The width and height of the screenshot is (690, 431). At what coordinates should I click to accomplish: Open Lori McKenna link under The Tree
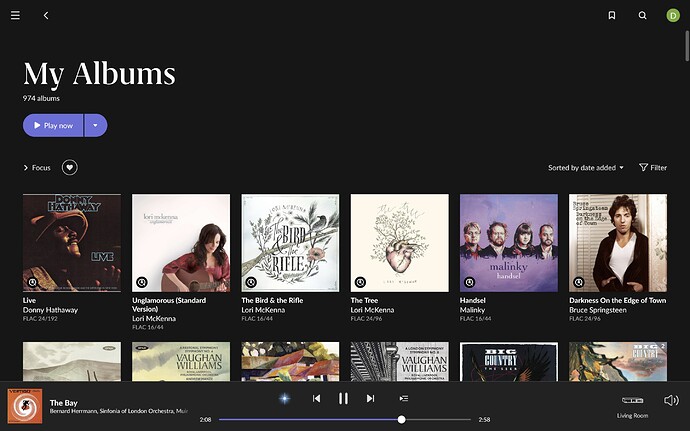tap(372, 310)
